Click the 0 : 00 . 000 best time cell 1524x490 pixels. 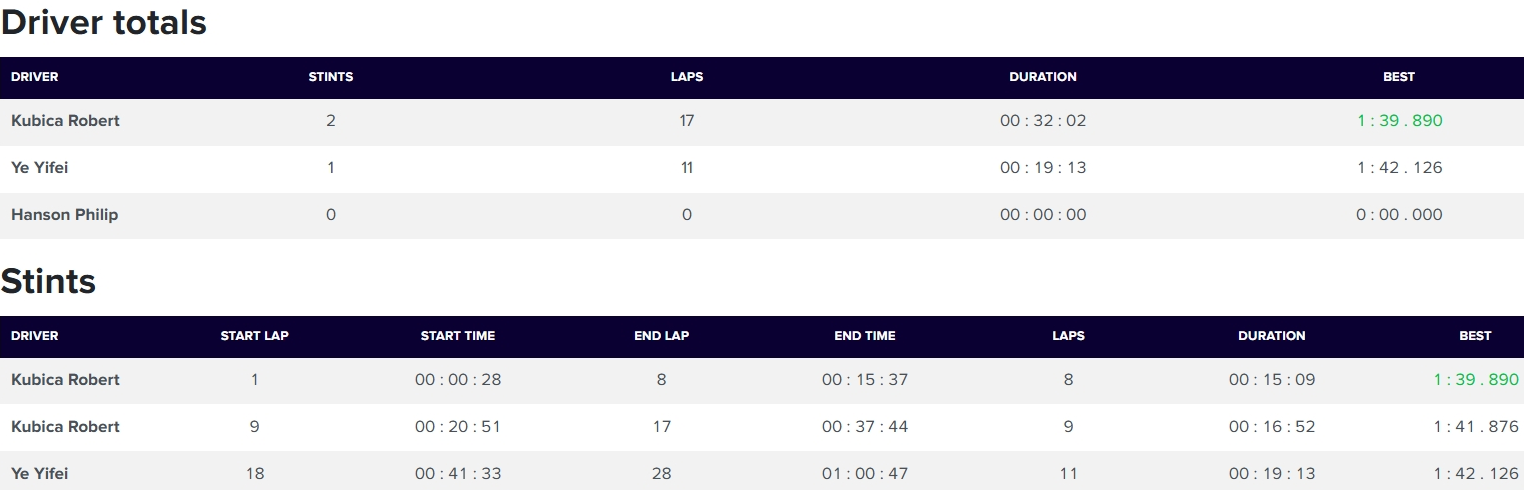pyautogui.click(x=1399, y=215)
